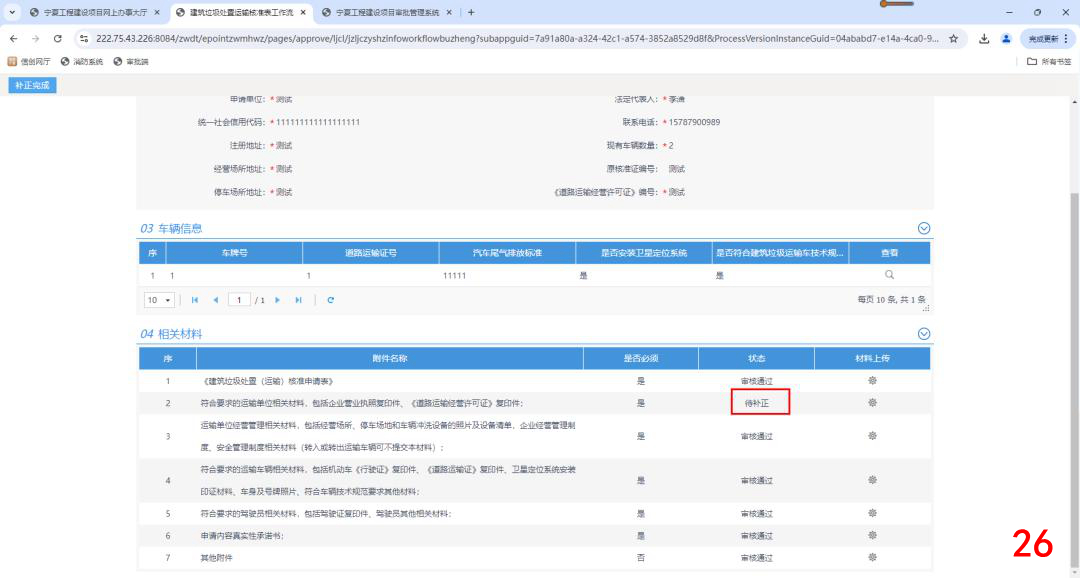
Task: Collapse the 03 车辆信息 section
Action: 923,229
